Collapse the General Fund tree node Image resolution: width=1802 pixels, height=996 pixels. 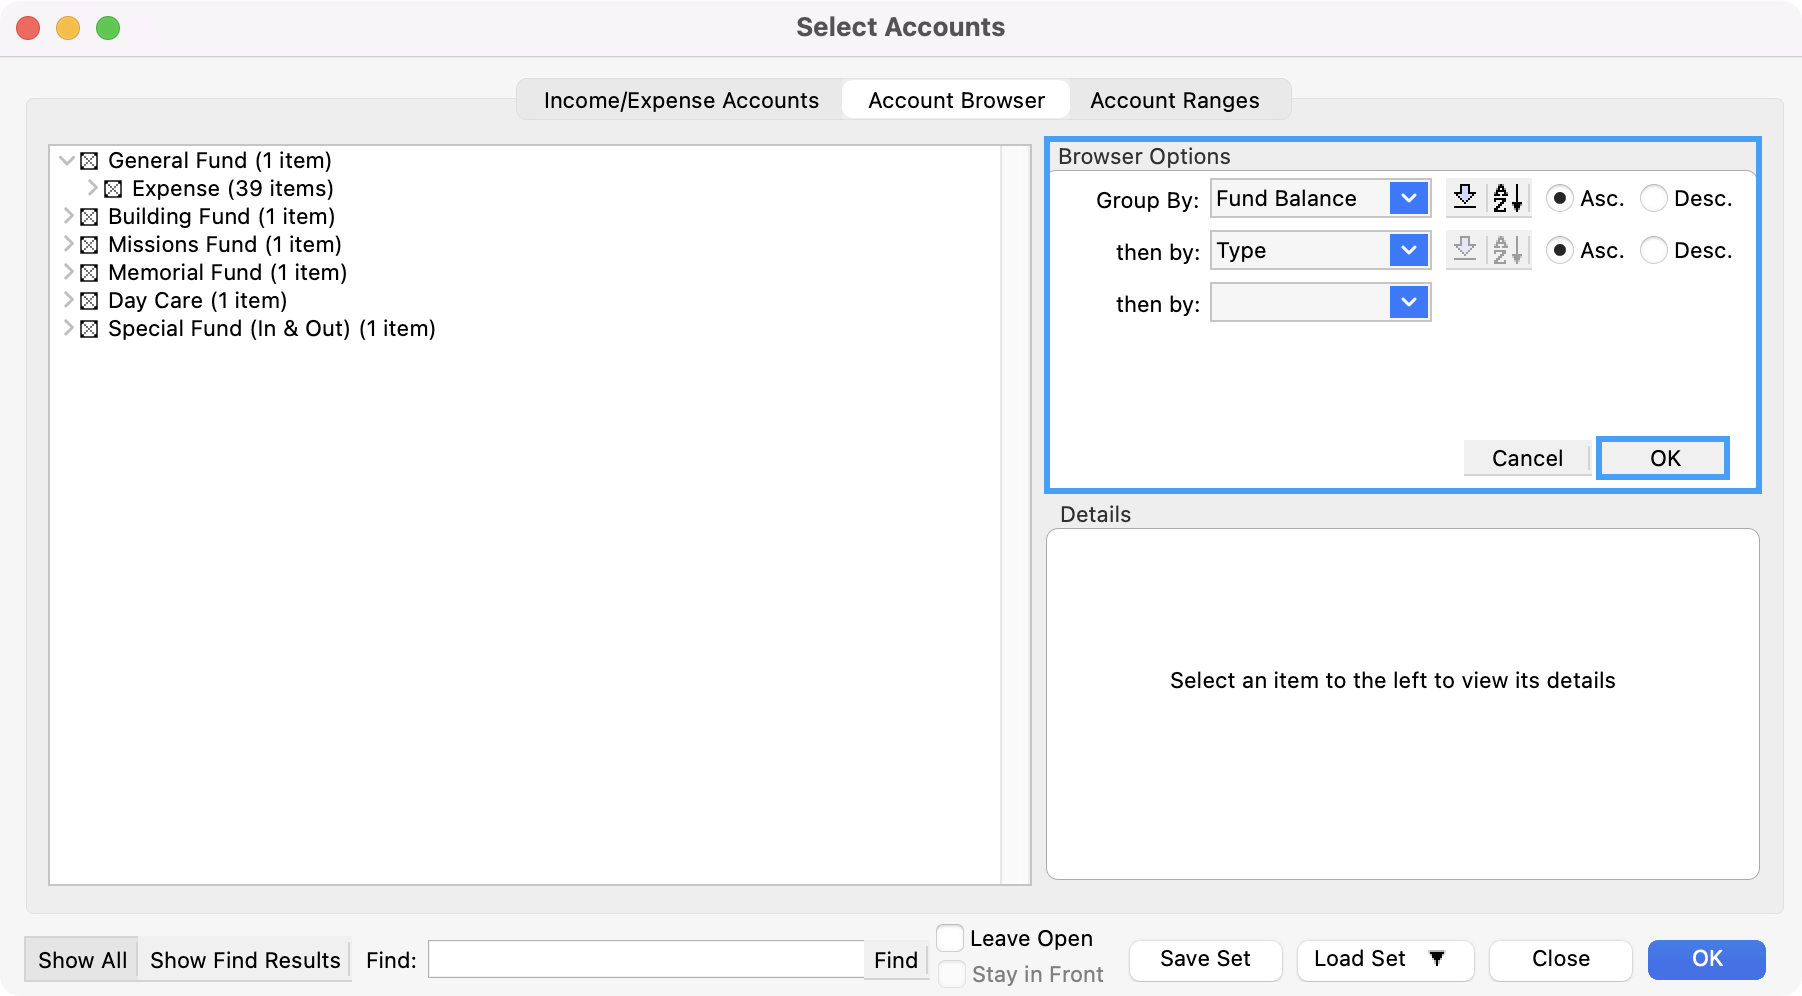point(67,160)
